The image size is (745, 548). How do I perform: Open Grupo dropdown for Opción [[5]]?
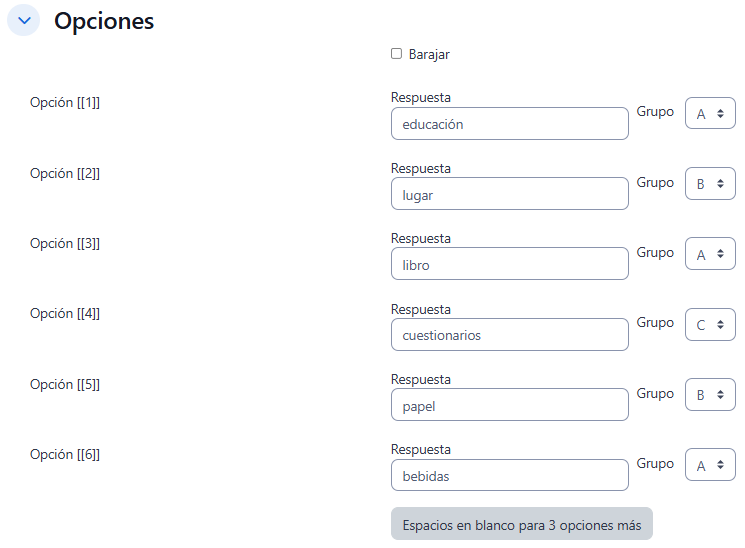[710, 395]
